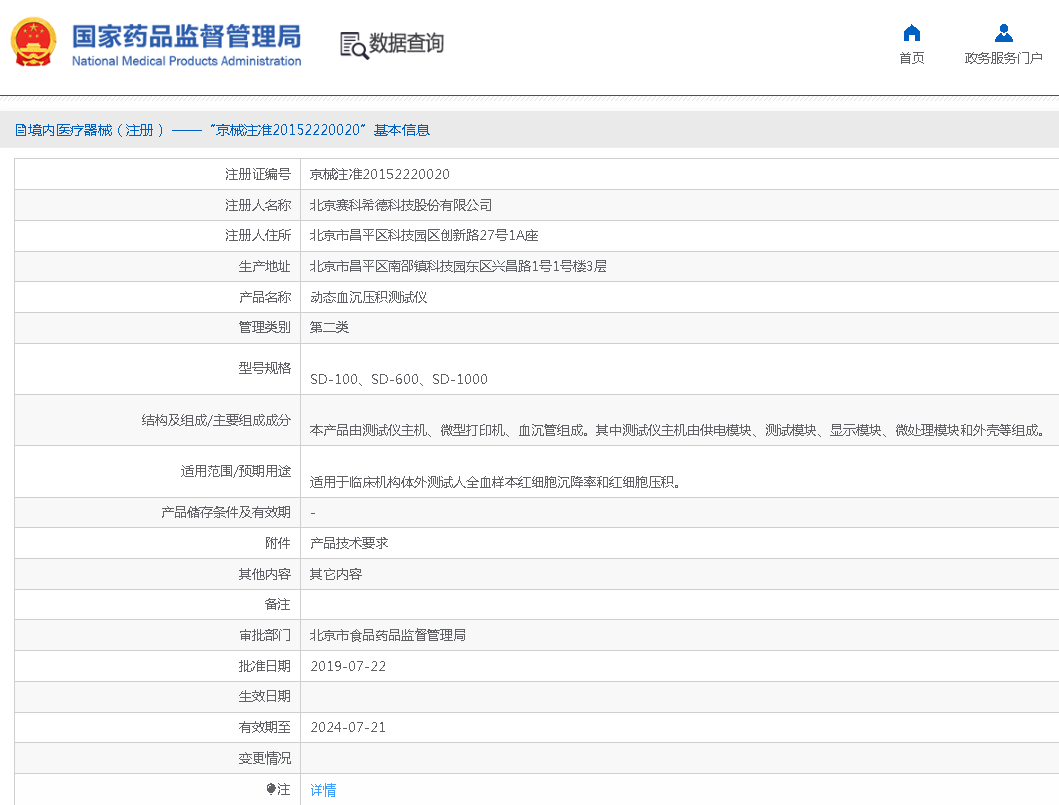The width and height of the screenshot is (1059, 805).
Task: Open 其它内容 entry in 其他内容 row
Action: (336, 574)
